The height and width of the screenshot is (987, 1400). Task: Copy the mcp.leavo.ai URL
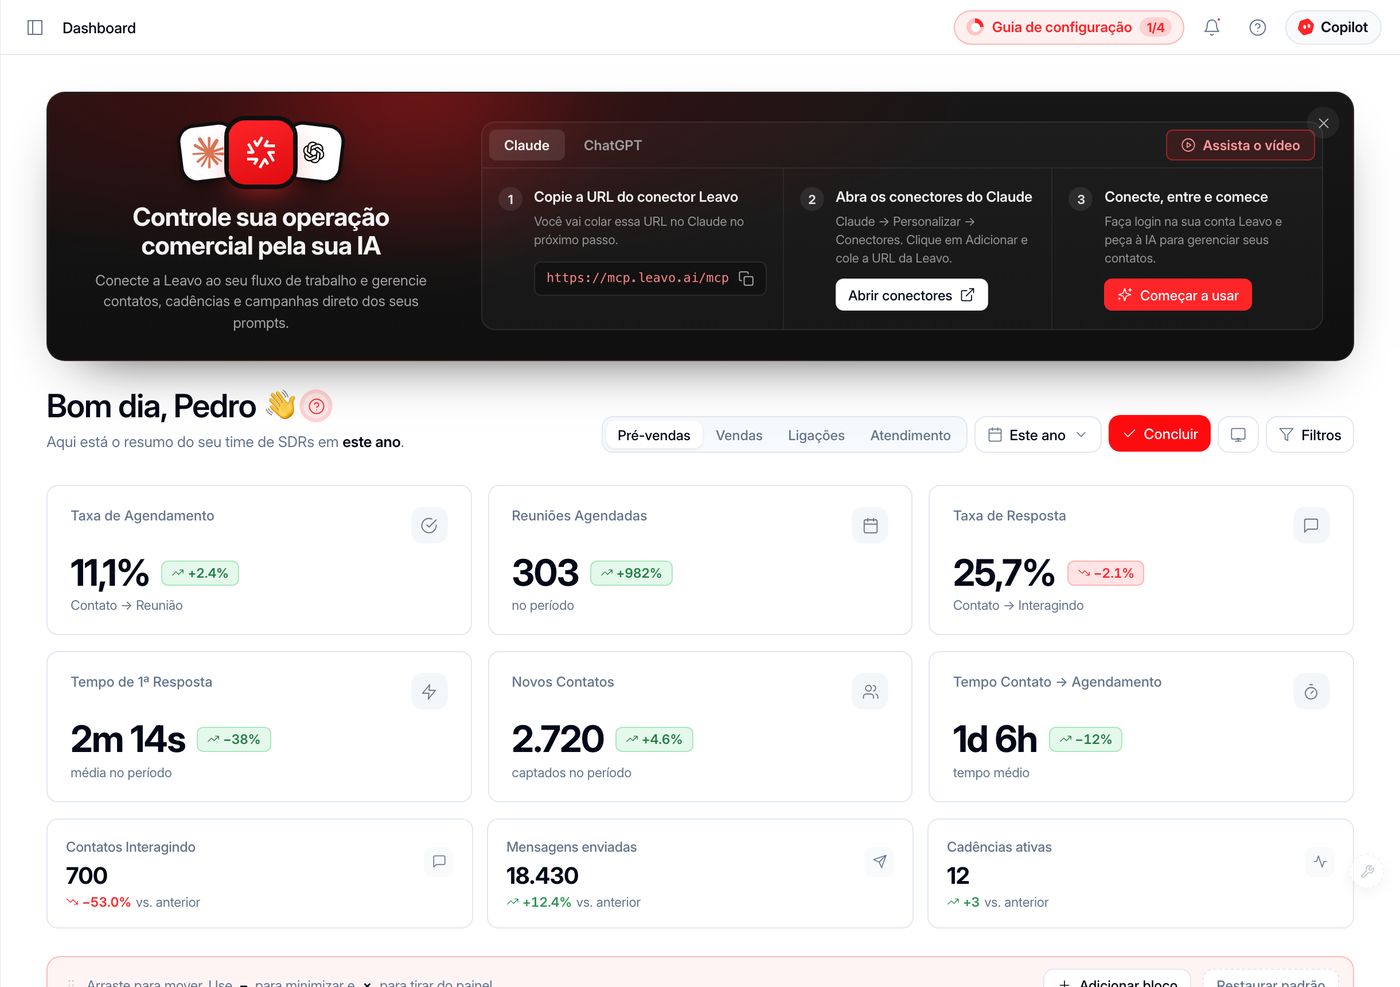click(746, 278)
